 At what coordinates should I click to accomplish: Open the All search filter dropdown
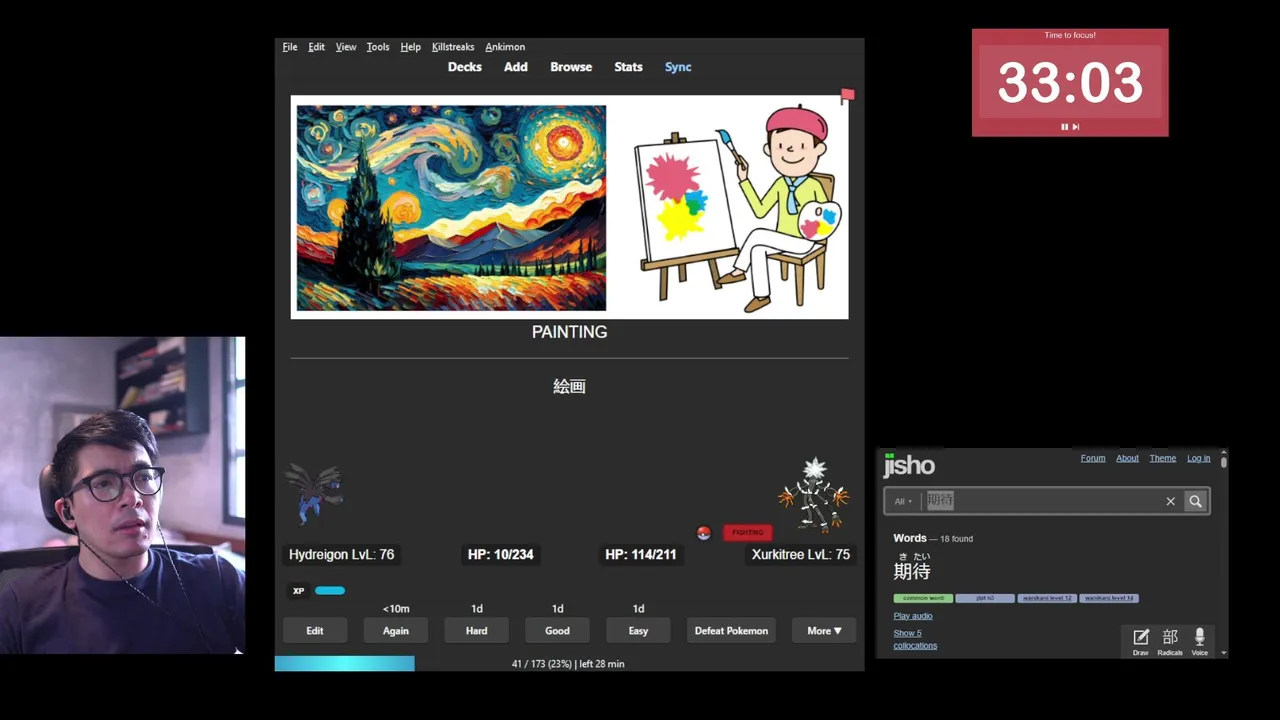(903, 501)
